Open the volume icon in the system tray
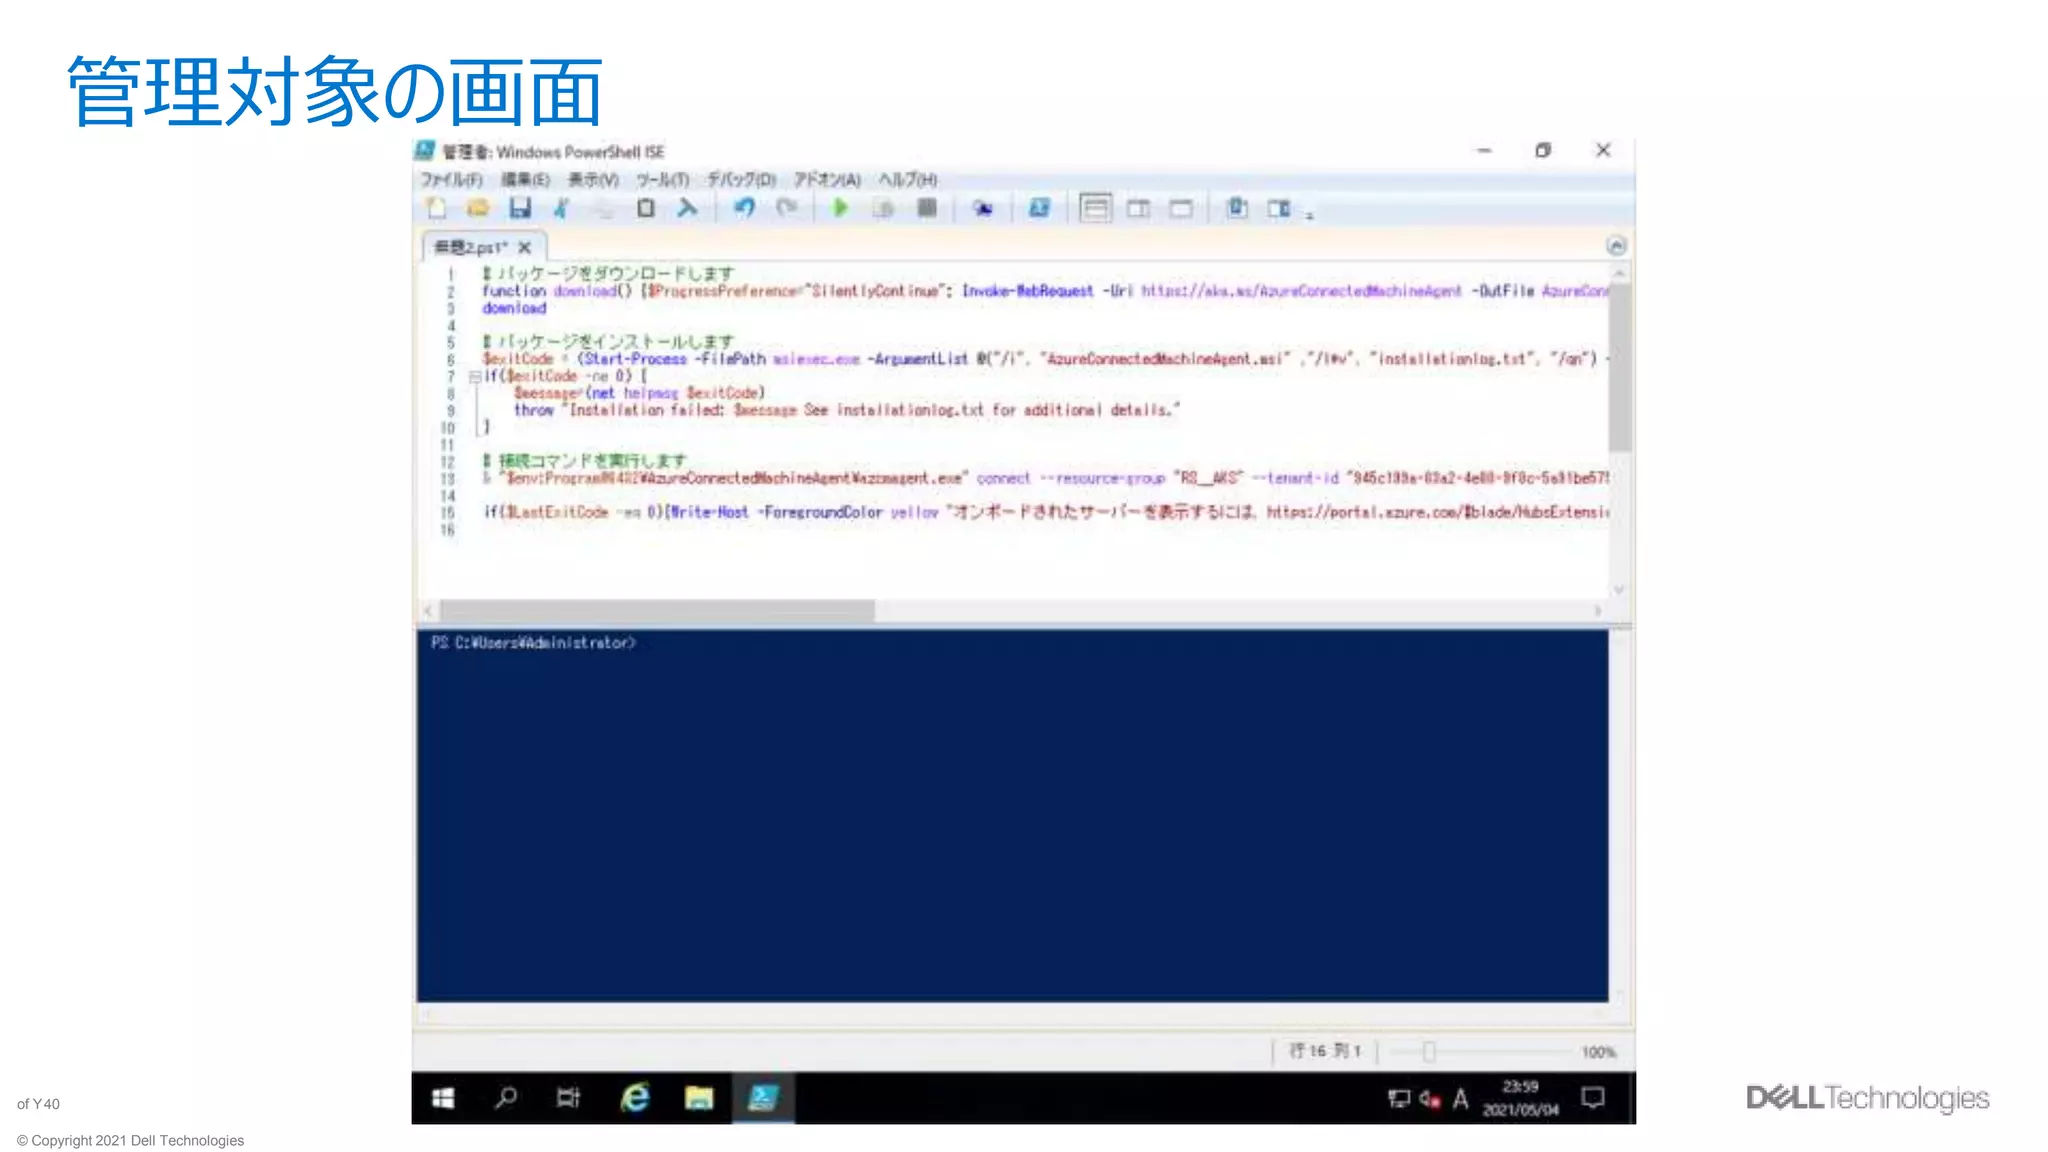Image resolution: width=2048 pixels, height=1152 pixels. tap(1430, 1099)
